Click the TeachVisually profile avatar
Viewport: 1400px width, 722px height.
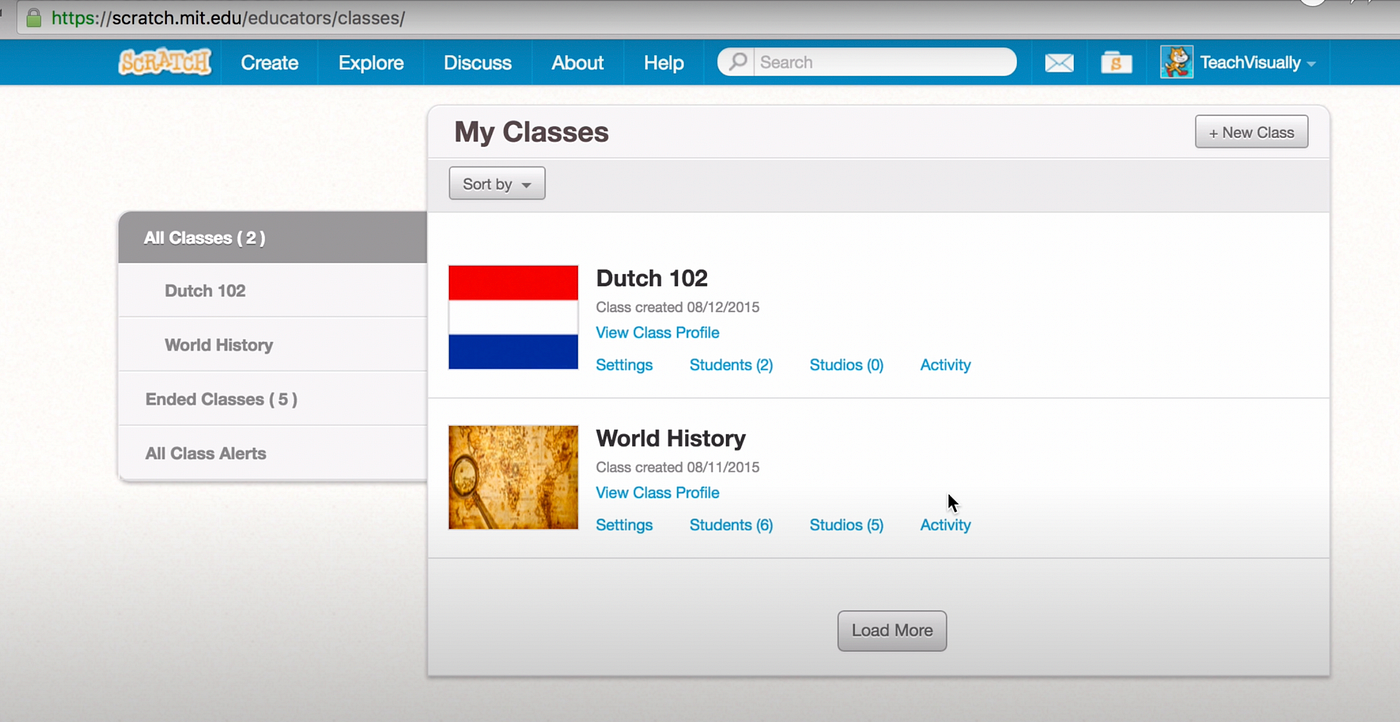click(1177, 62)
